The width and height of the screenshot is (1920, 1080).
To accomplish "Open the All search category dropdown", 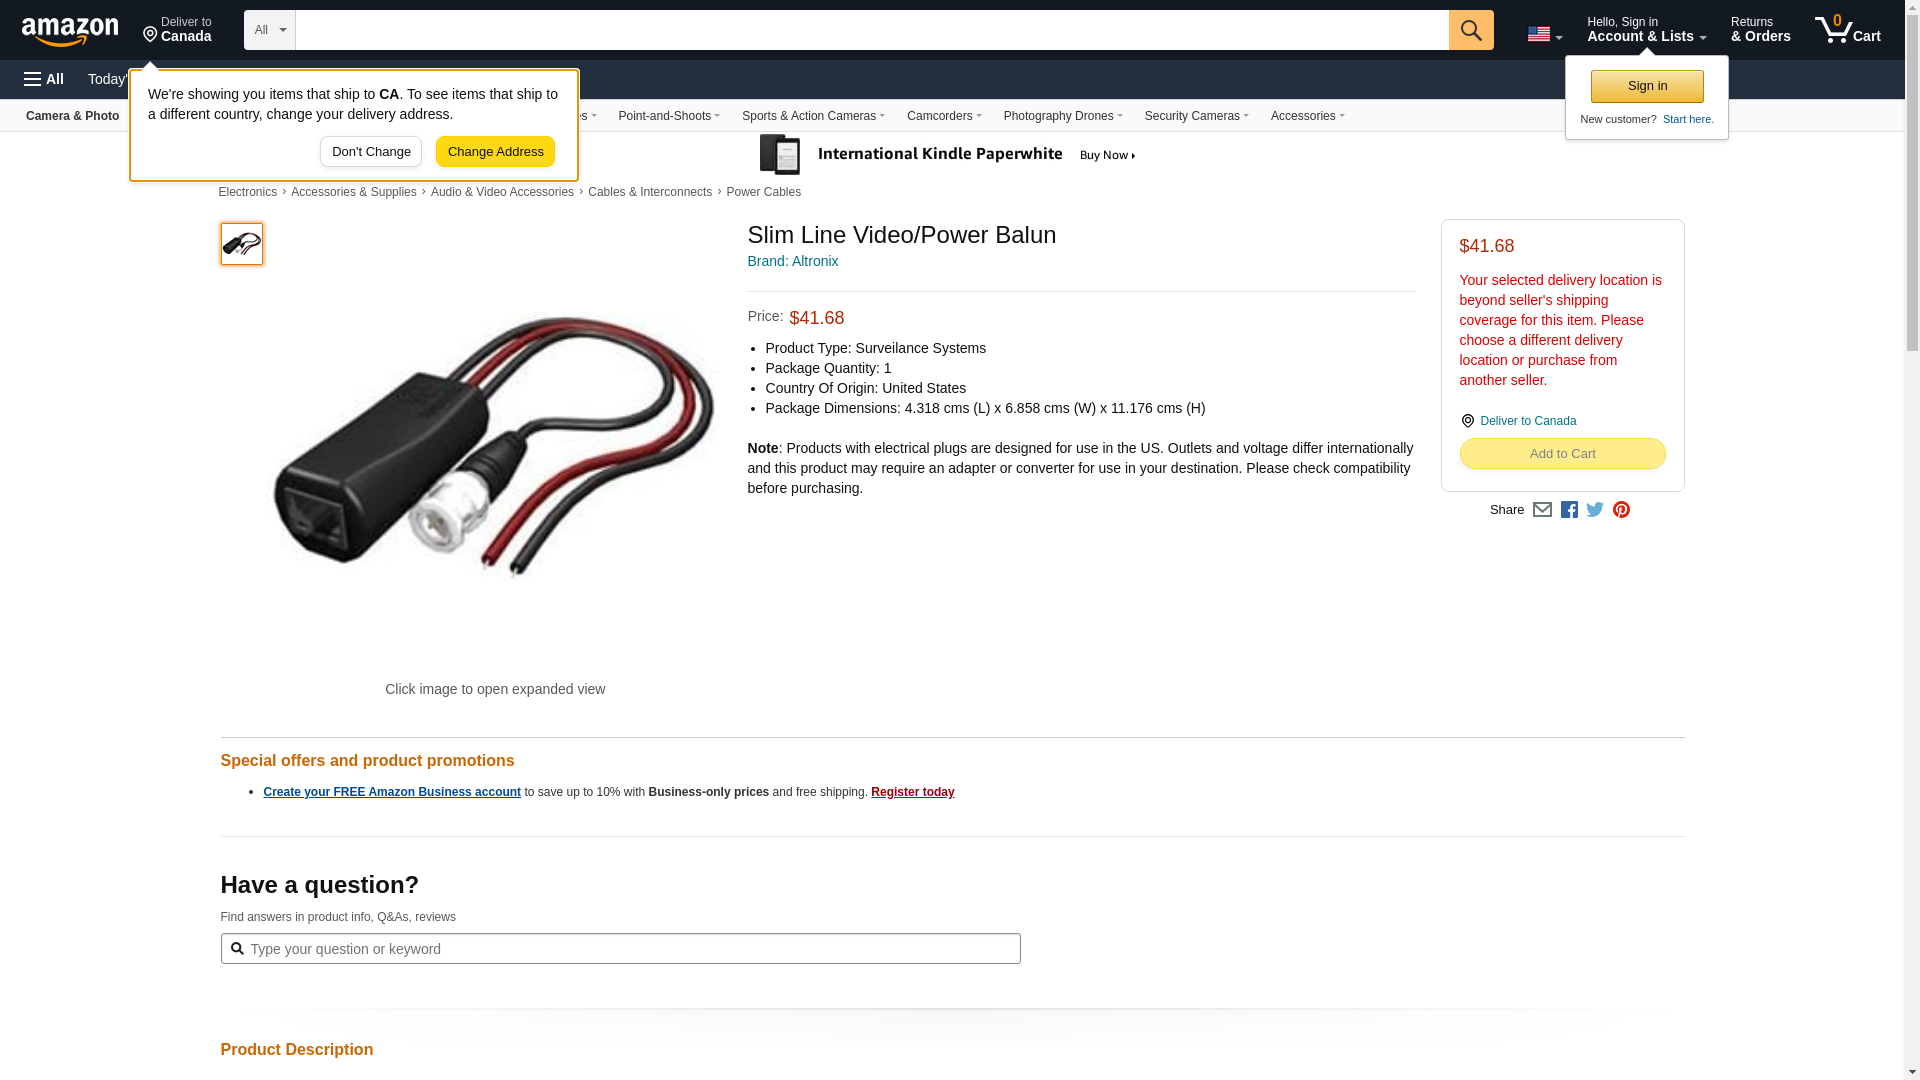I will (270, 30).
